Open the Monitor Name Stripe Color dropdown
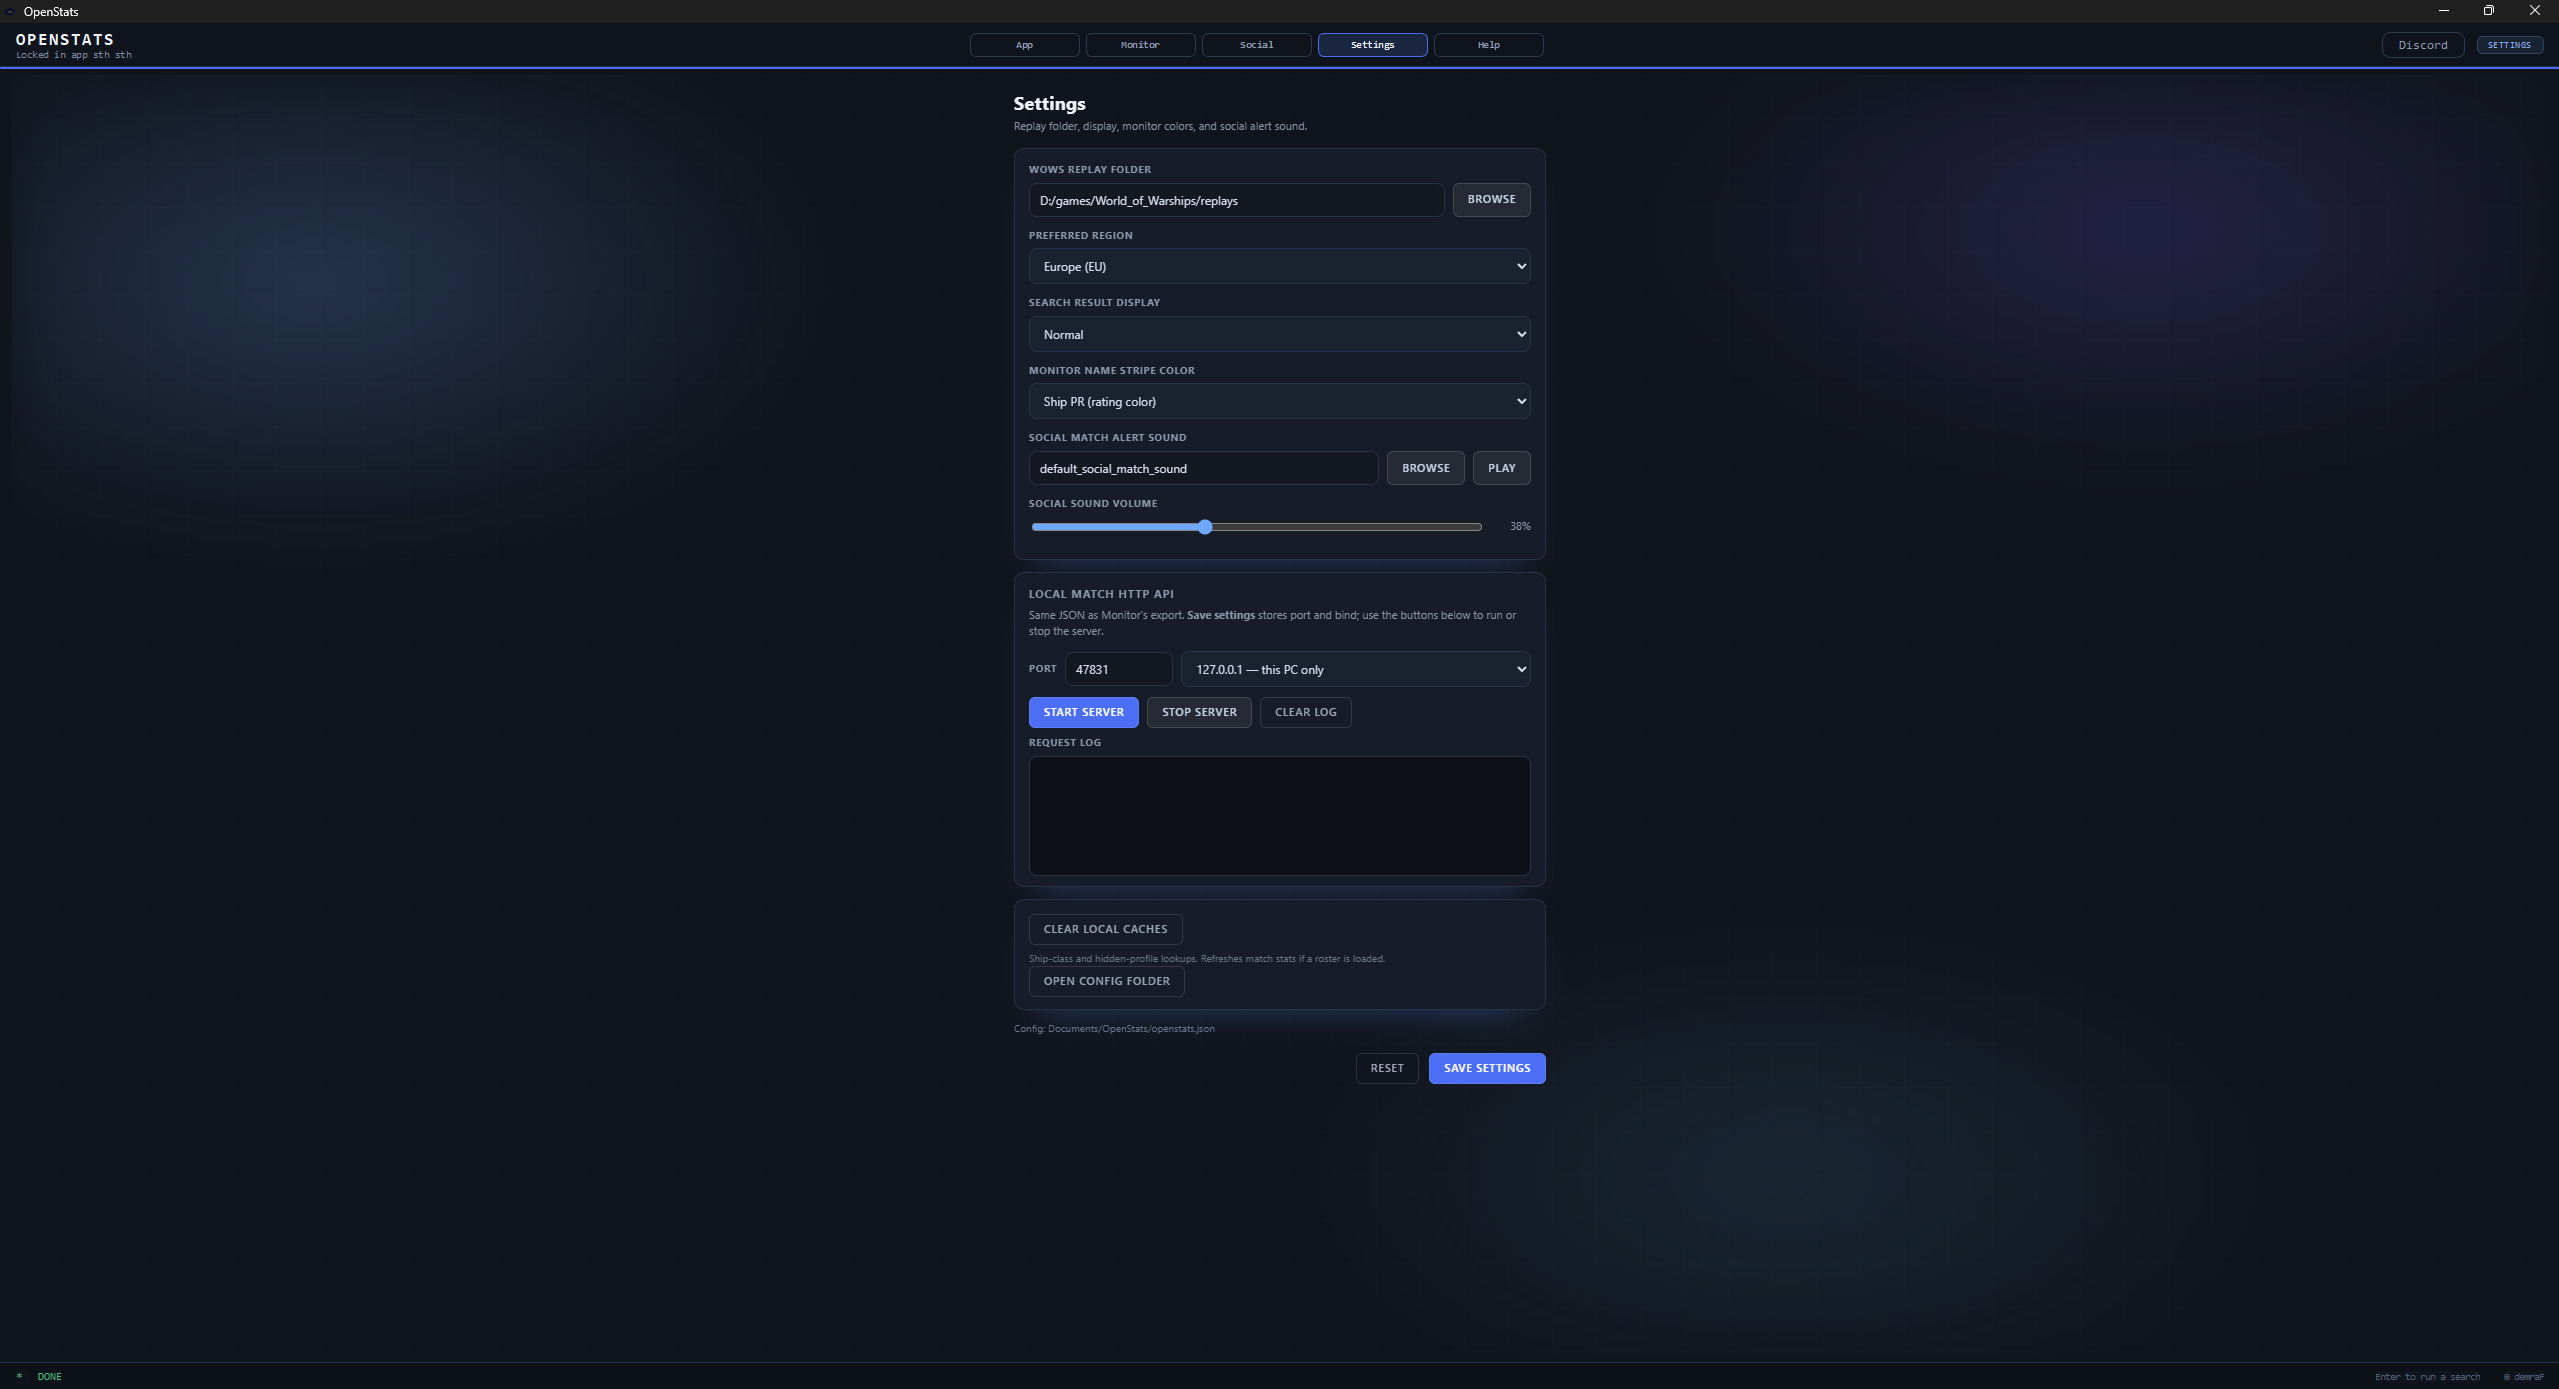Viewport: 2559px width, 1389px height. [1278, 401]
